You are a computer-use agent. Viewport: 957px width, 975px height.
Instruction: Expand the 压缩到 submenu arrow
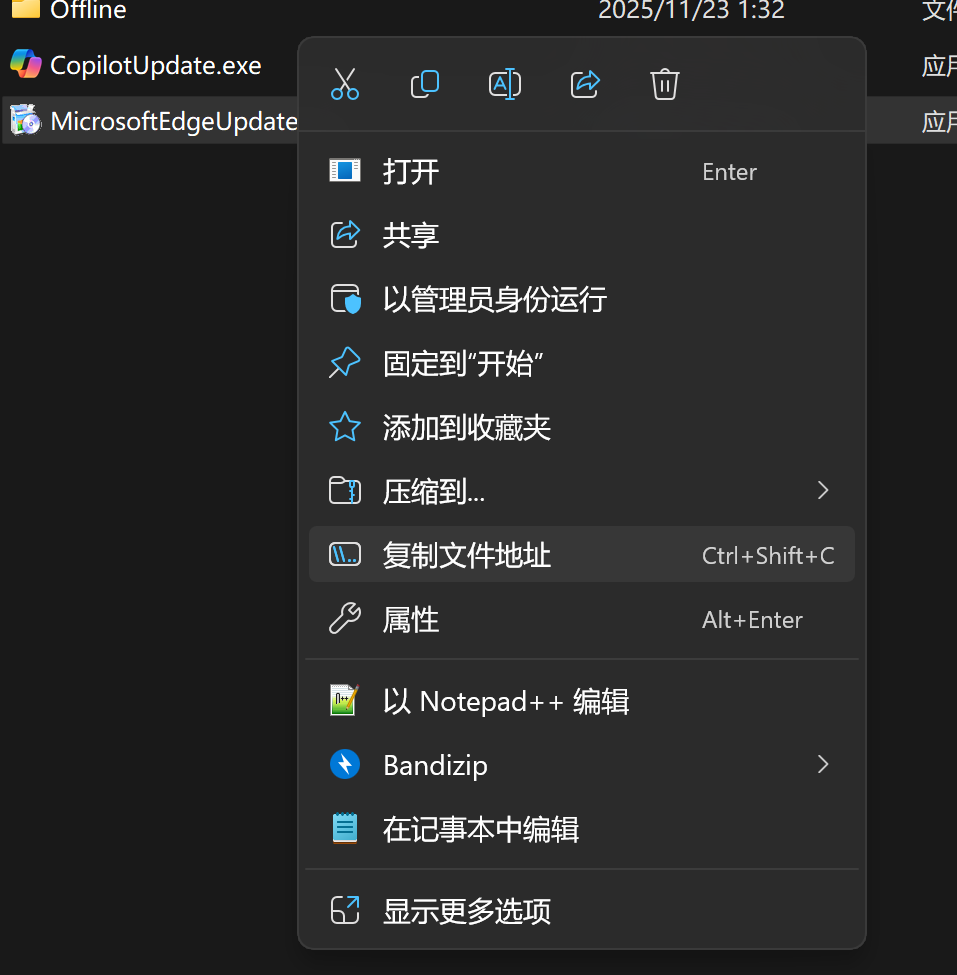823,490
